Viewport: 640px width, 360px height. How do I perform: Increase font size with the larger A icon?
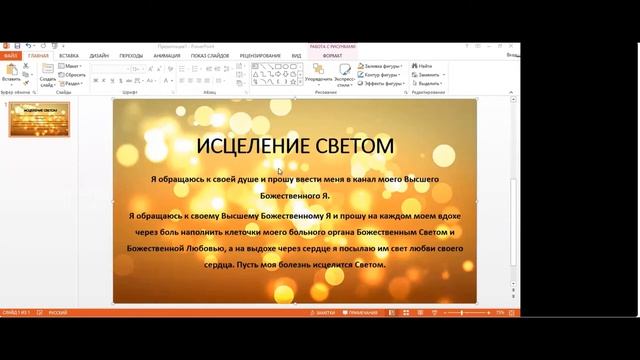[151, 69]
